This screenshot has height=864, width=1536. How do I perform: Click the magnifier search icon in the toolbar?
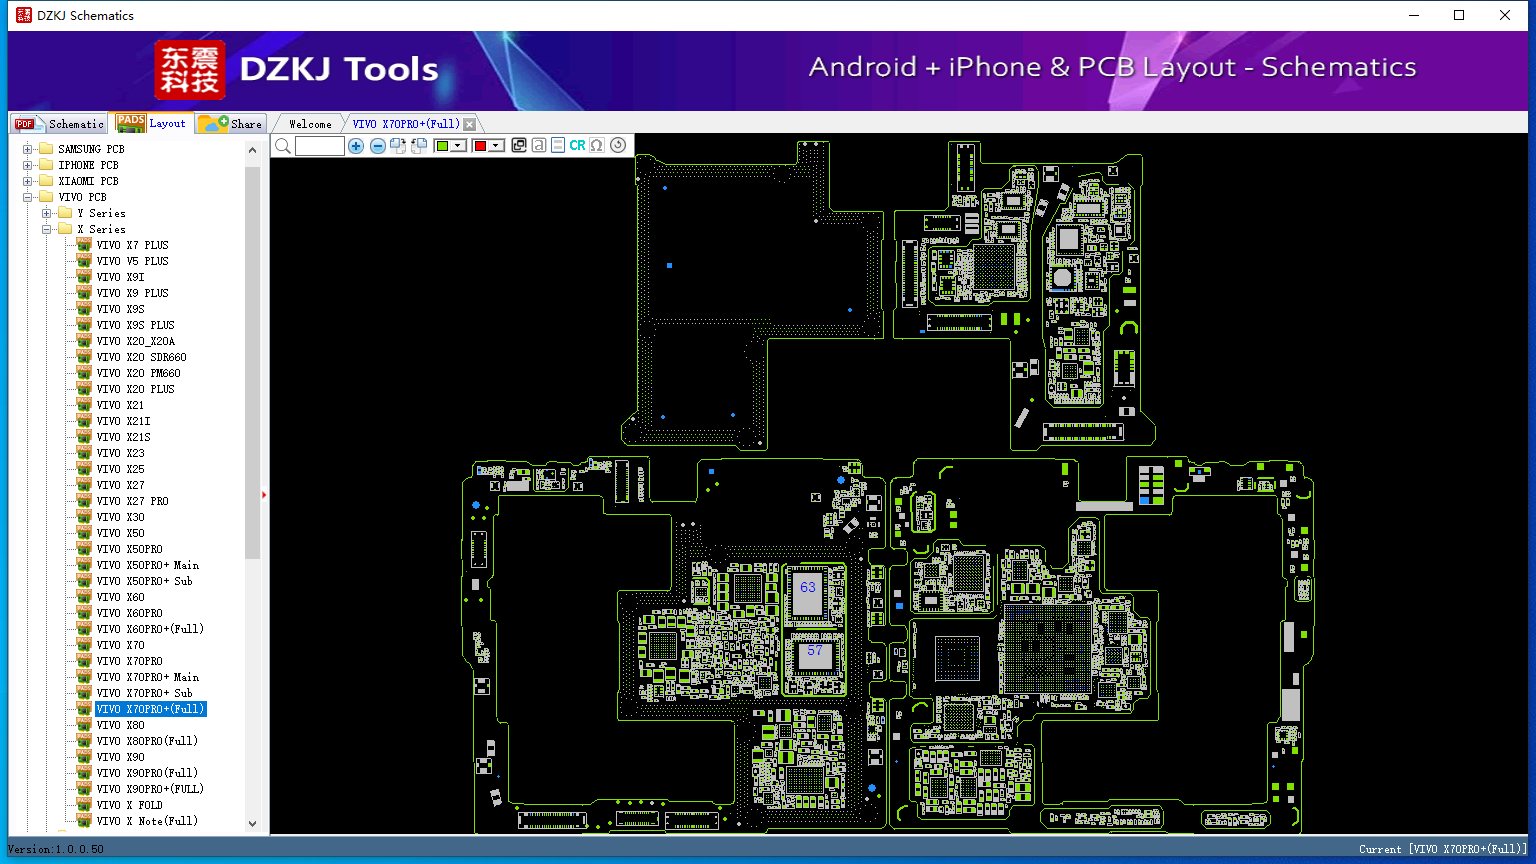[283, 146]
